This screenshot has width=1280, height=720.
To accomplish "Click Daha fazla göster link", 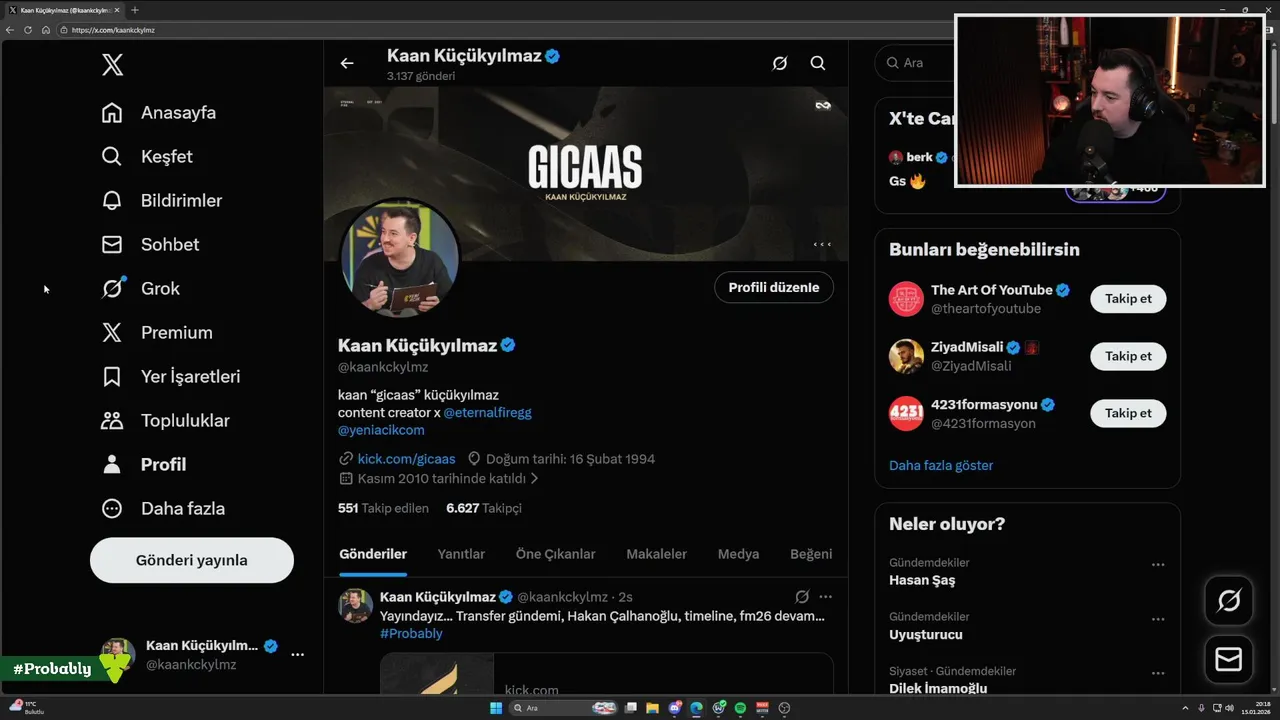I will point(941,466).
